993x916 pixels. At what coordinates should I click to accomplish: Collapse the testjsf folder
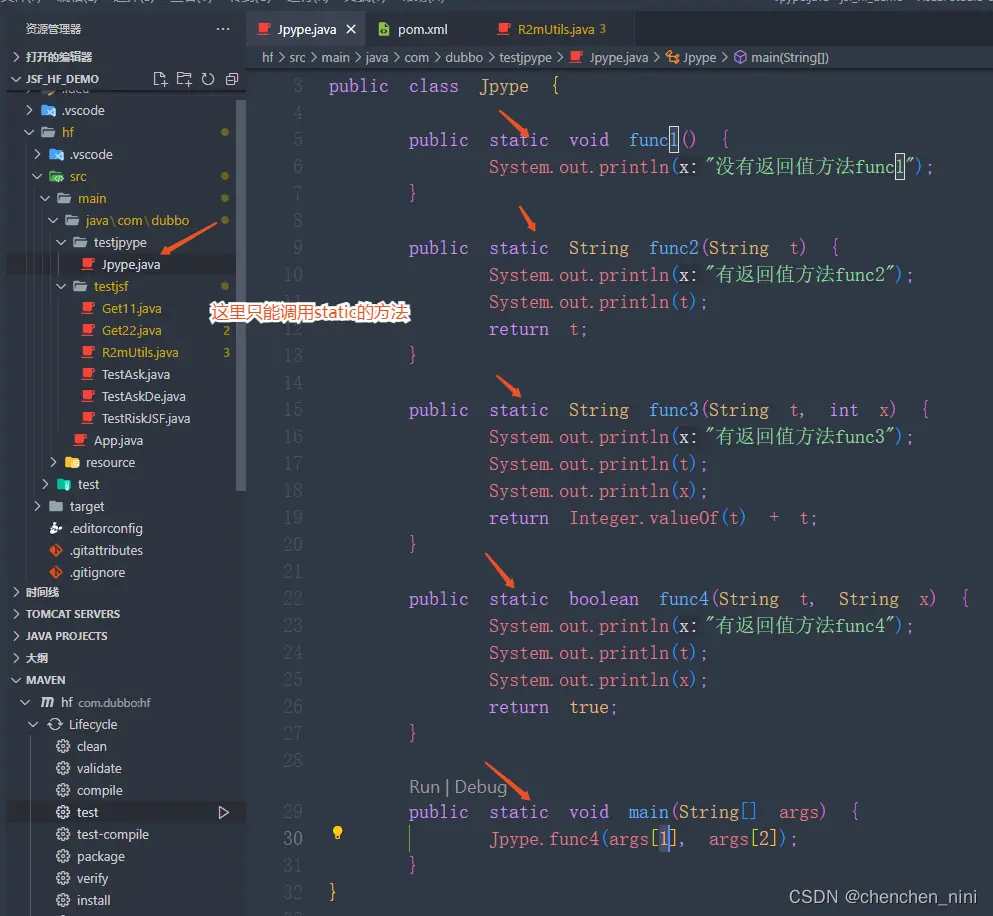click(61, 286)
